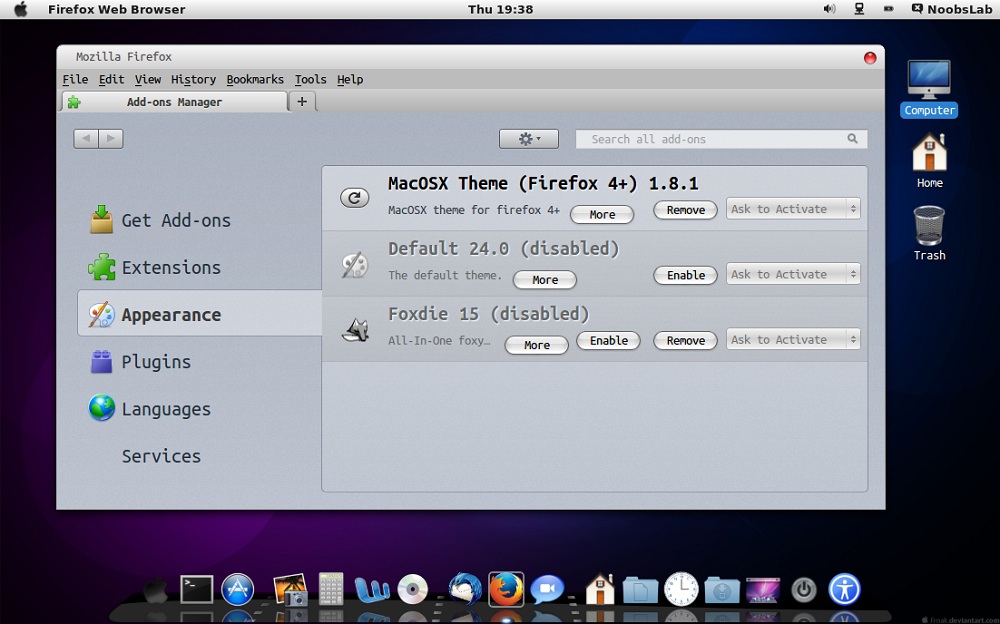Open the Plugins category
The image size is (1000, 624).
140,362
